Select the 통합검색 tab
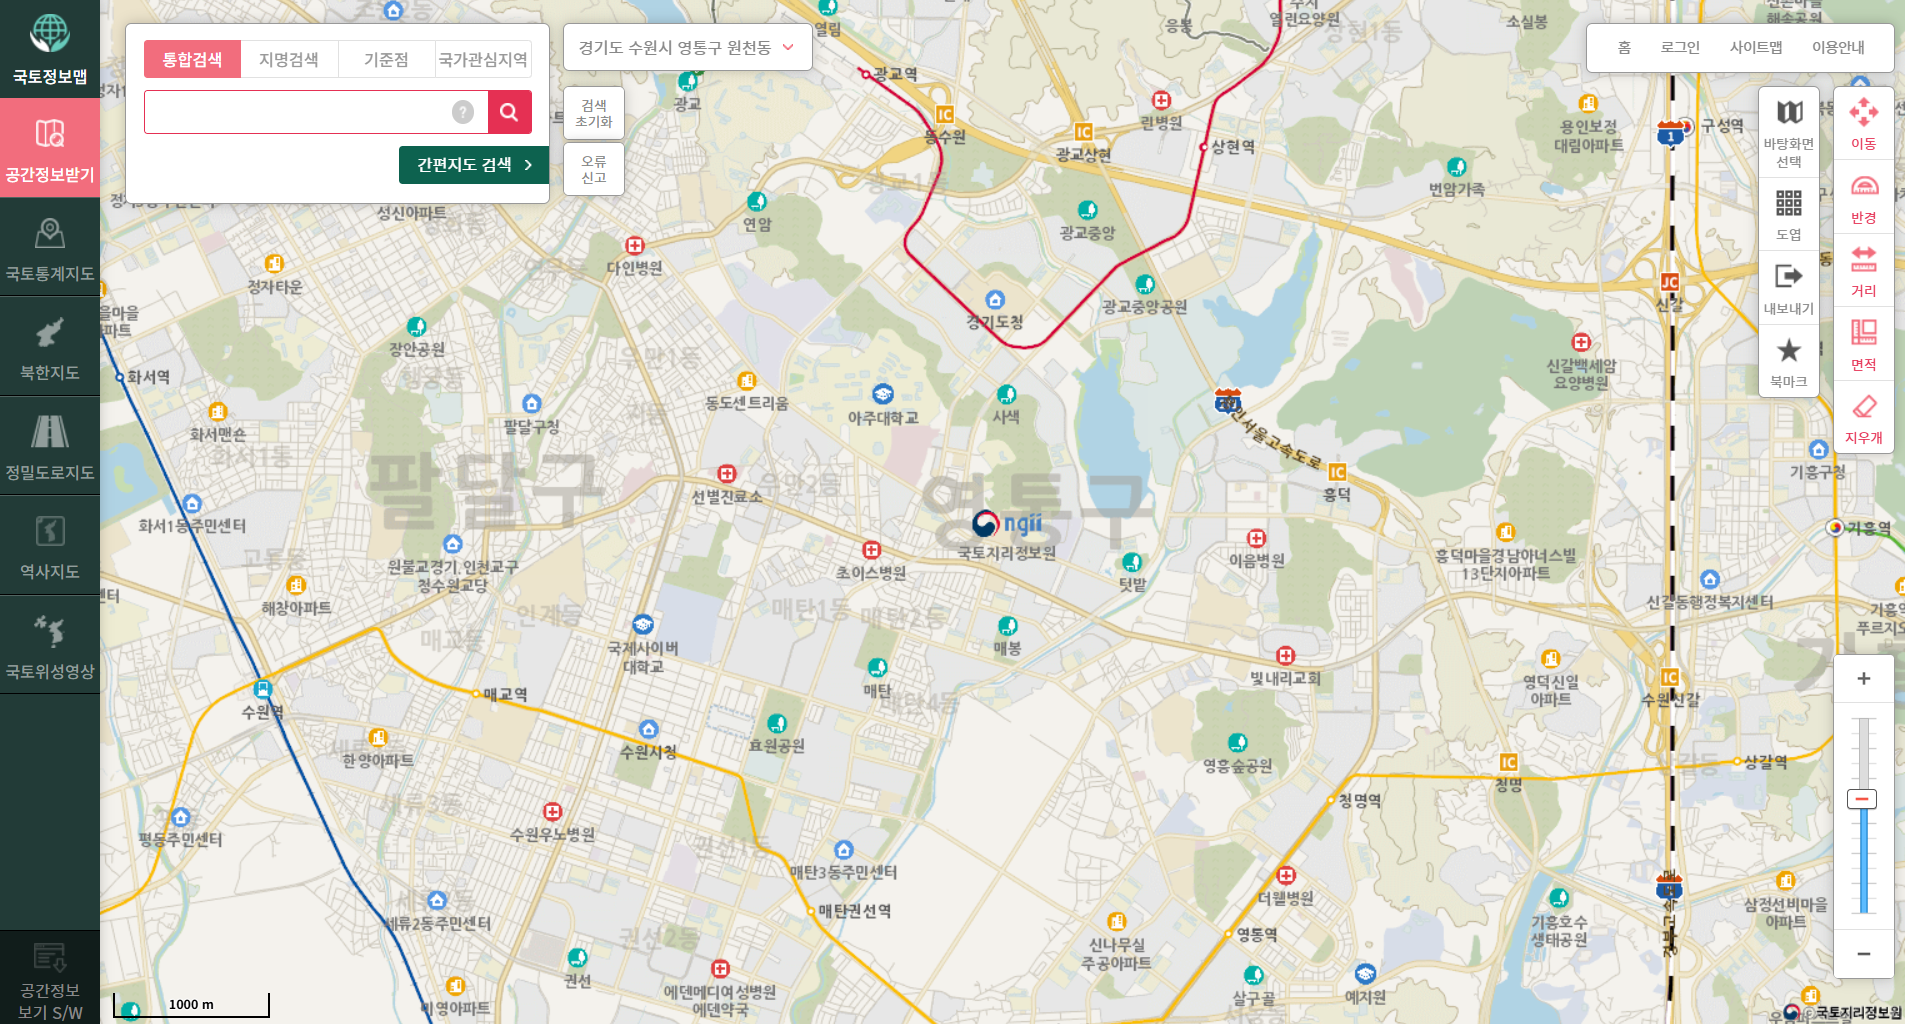The image size is (1905, 1024). pos(192,59)
